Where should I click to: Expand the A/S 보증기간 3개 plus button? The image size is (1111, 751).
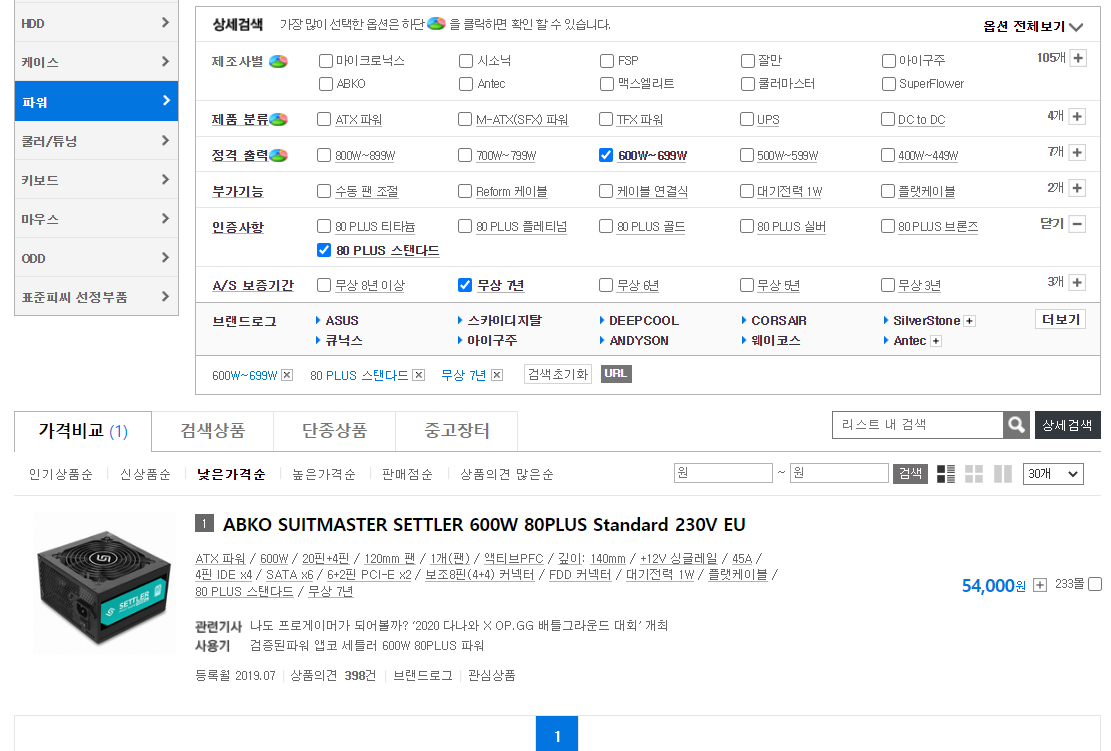[x=1077, y=282]
